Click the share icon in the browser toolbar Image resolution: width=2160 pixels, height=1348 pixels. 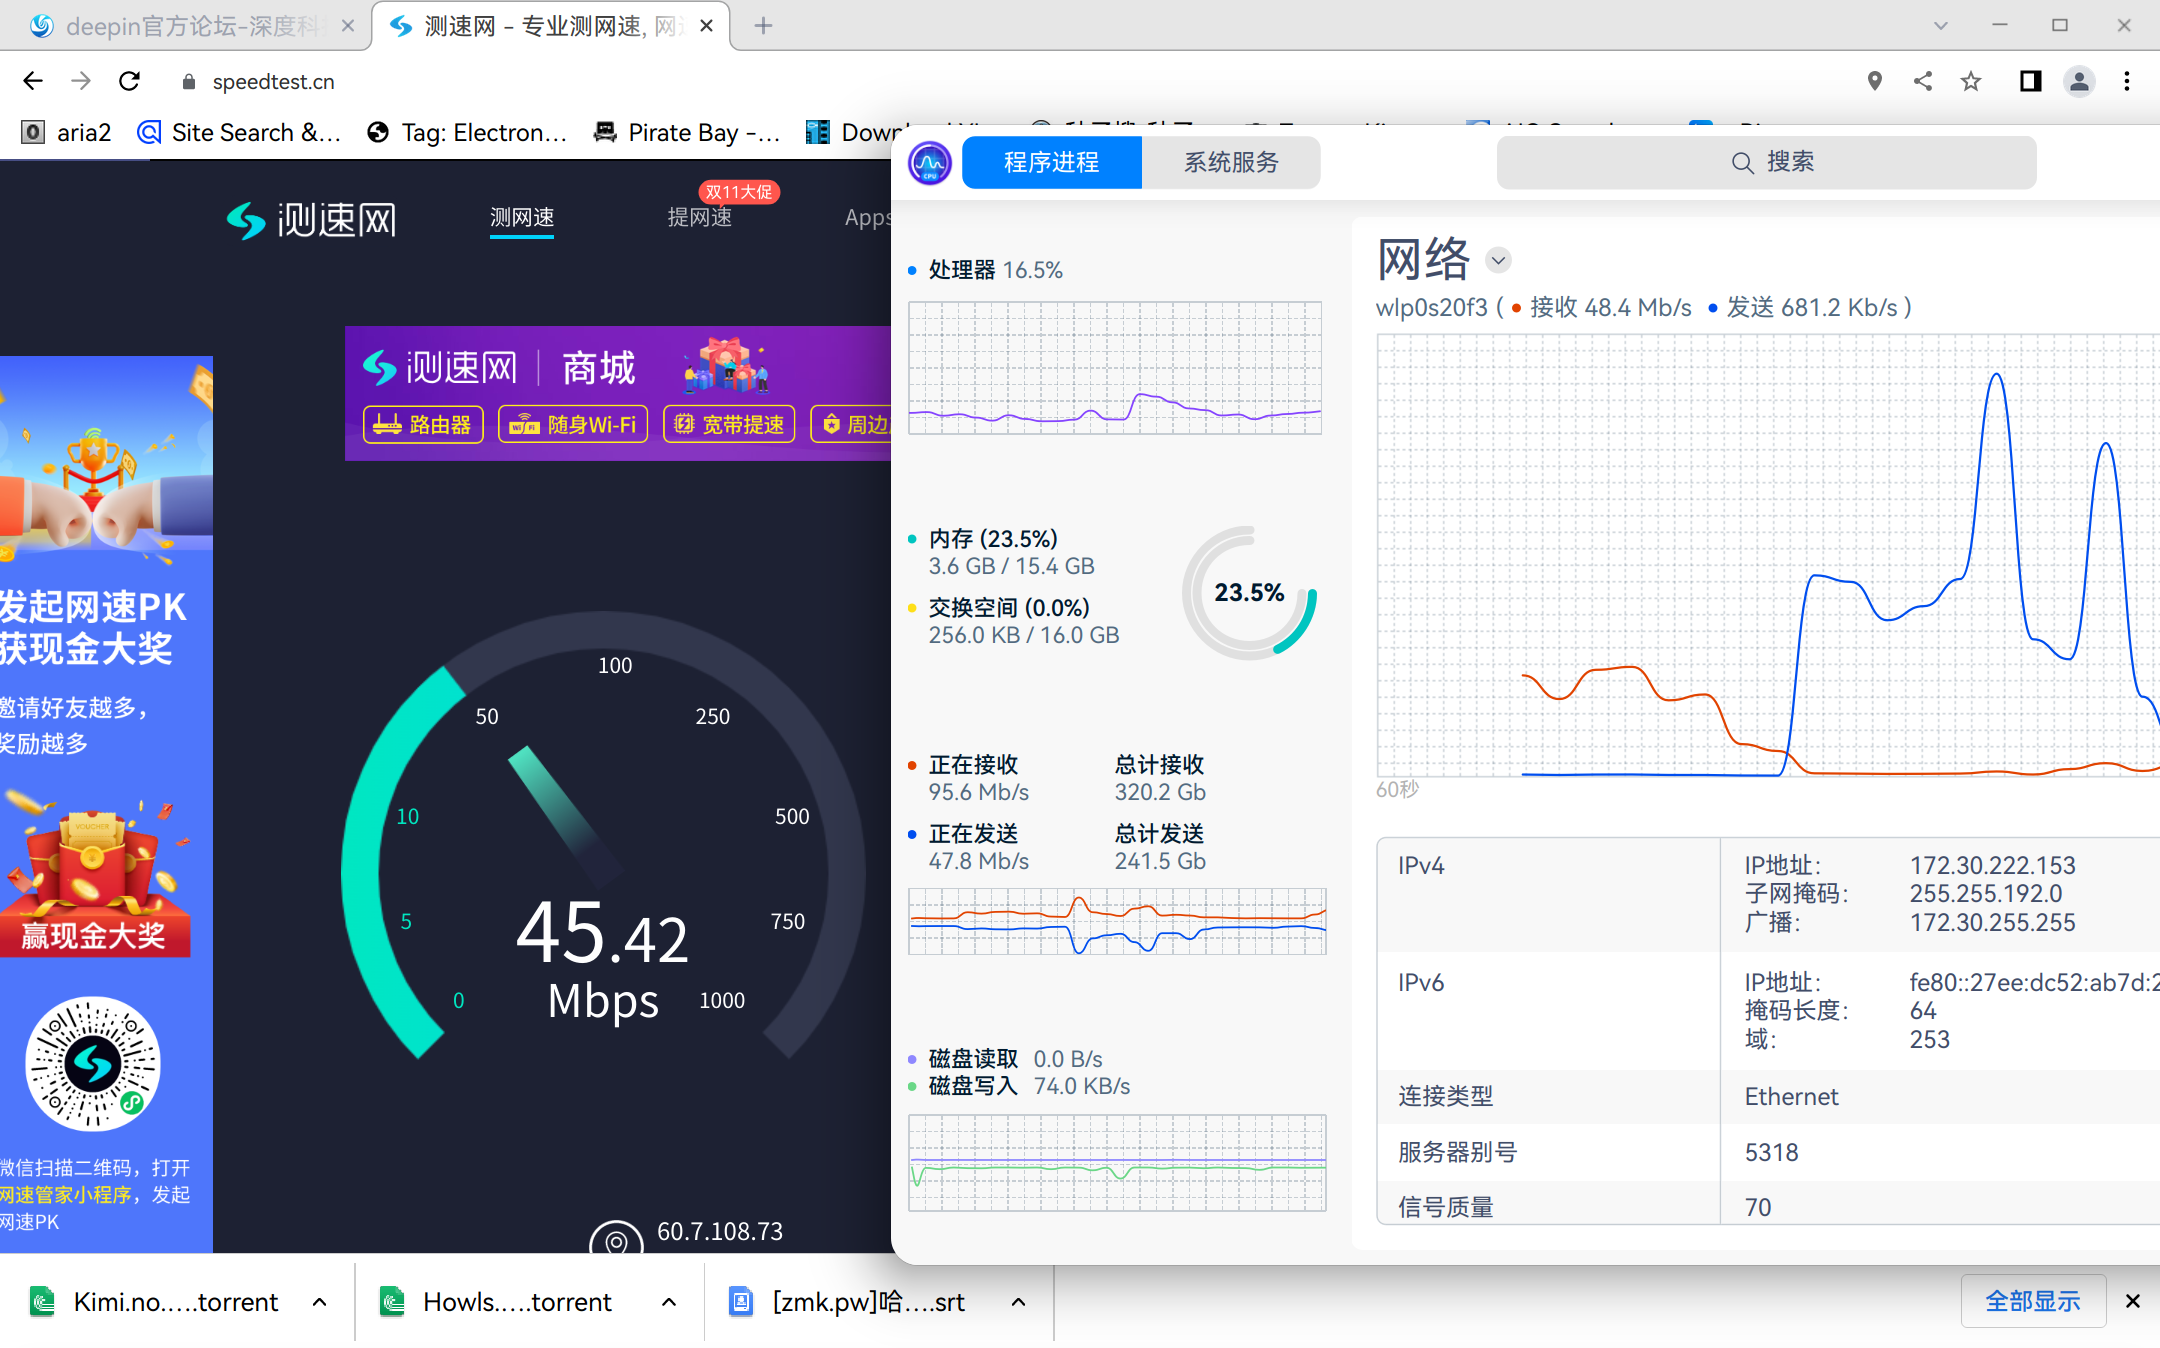1922,81
